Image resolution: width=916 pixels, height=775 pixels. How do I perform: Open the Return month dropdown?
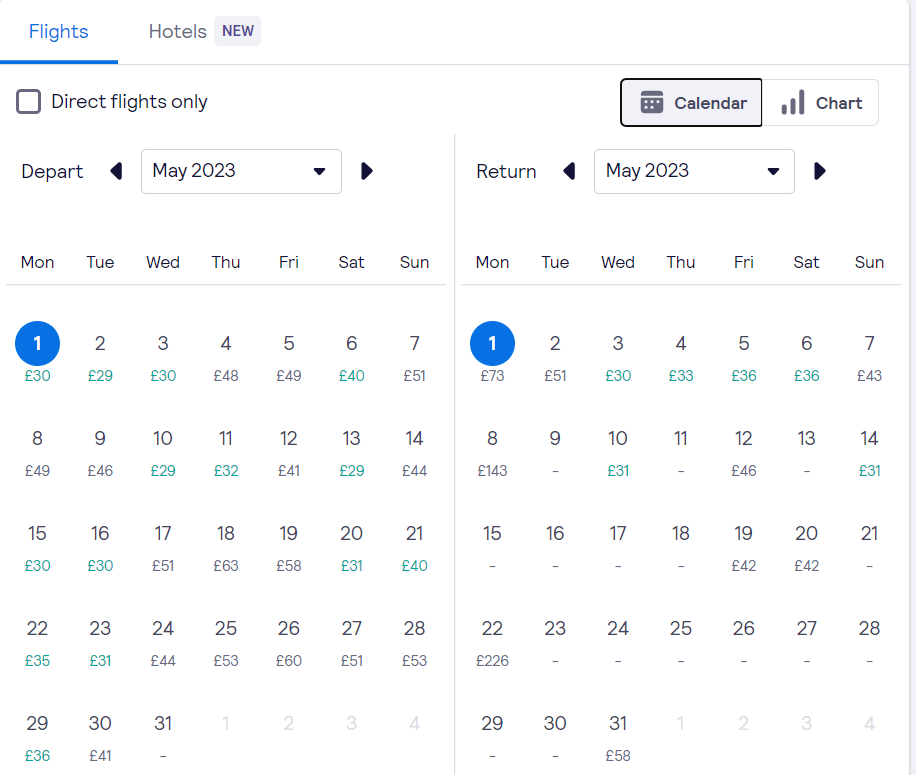(694, 171)
